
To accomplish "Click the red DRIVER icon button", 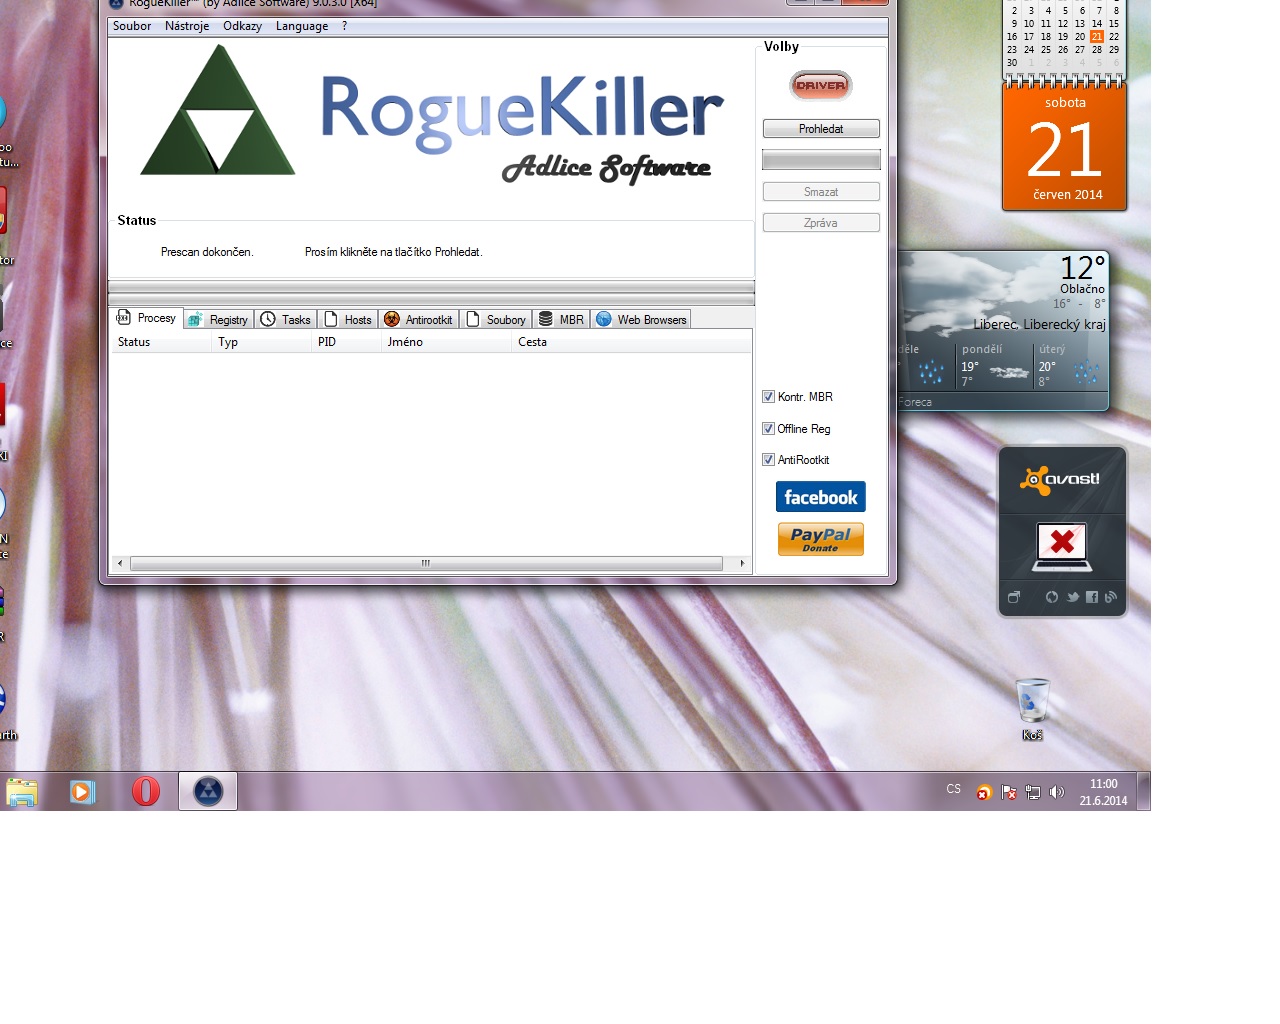I will pyautogui.click(x=821, y=85).
